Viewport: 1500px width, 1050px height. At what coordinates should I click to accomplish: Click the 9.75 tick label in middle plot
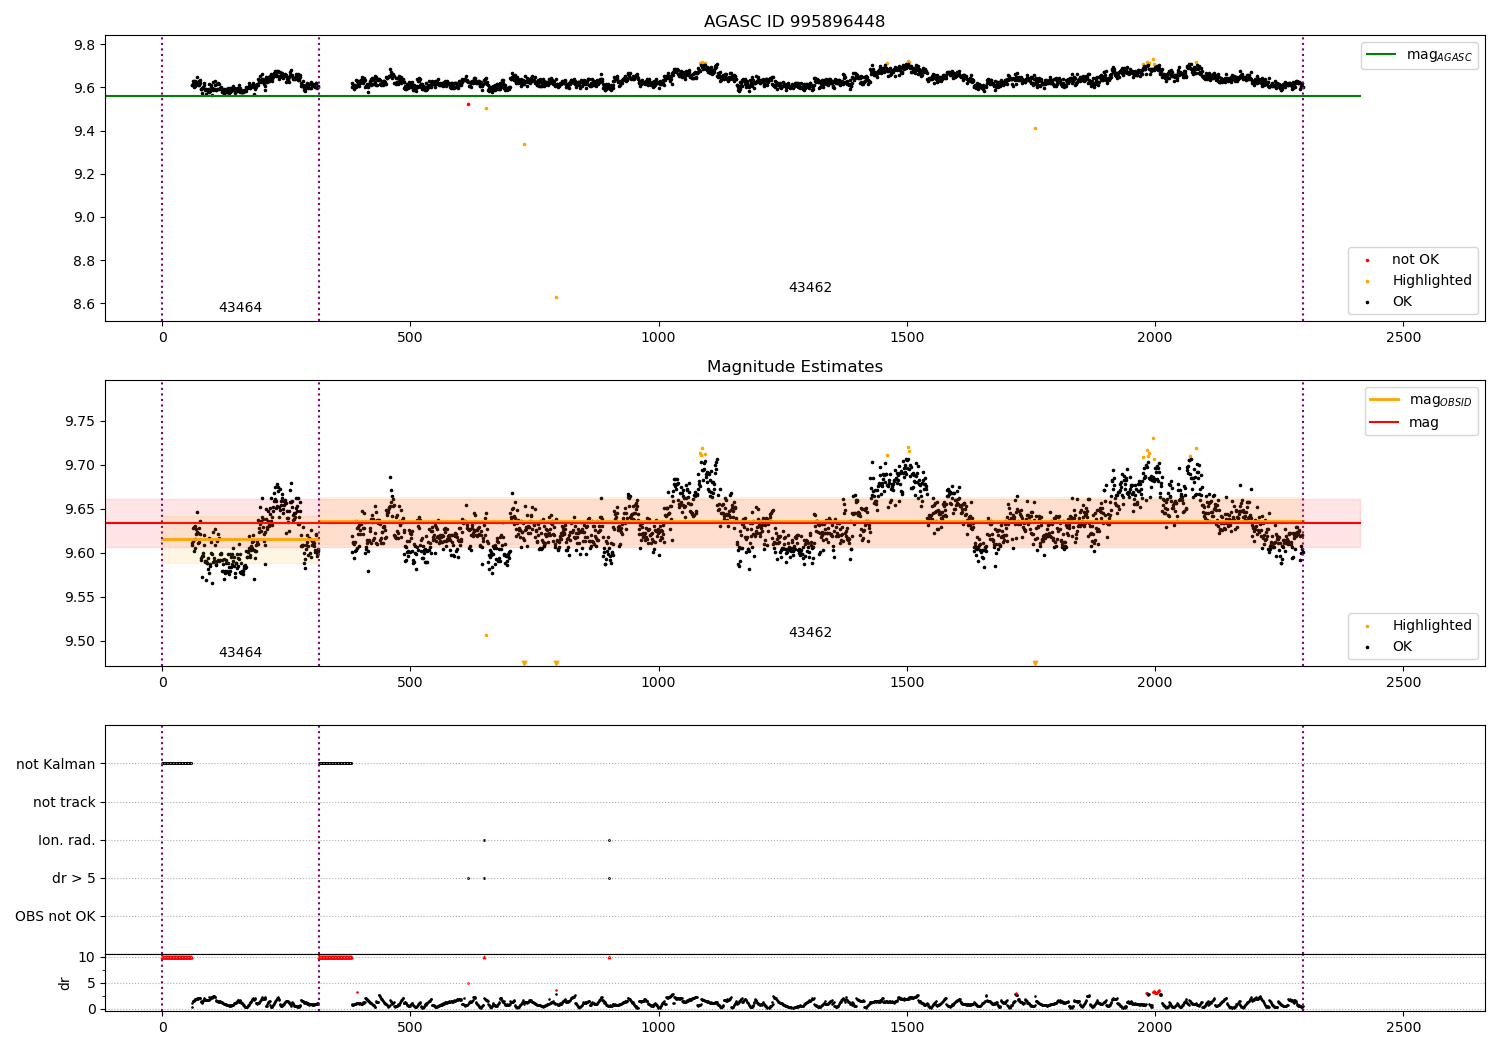coord(80,421)
